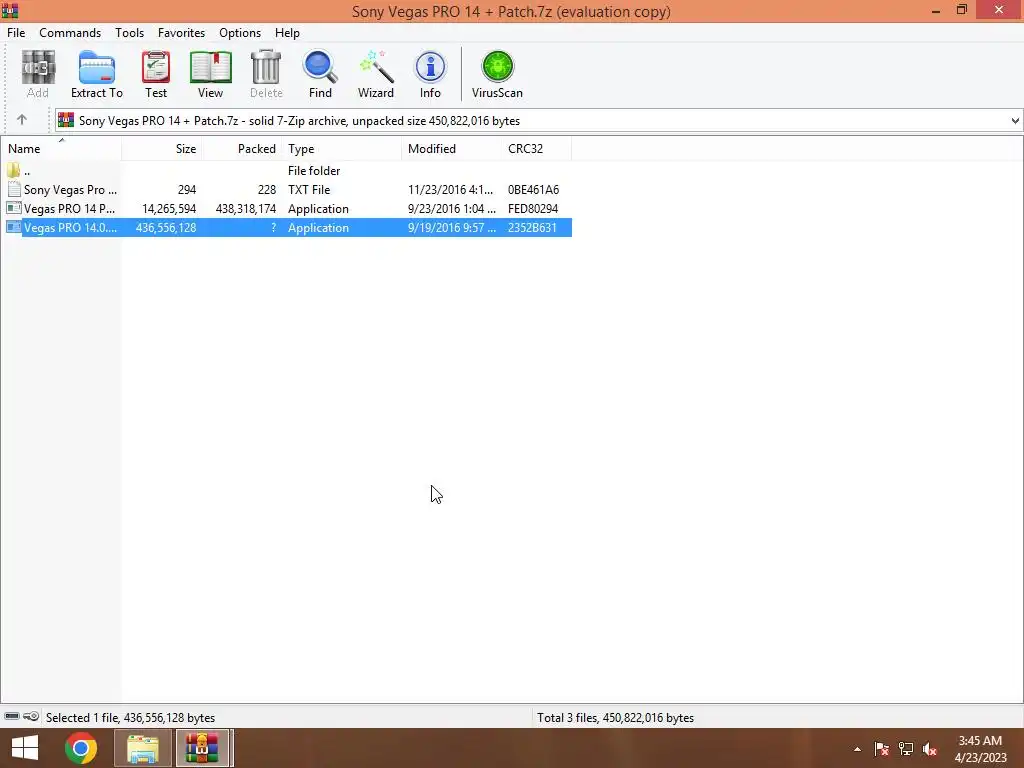Open the View file tool
This screenshot has width=1024, height=768.
(x=210, y=67)
